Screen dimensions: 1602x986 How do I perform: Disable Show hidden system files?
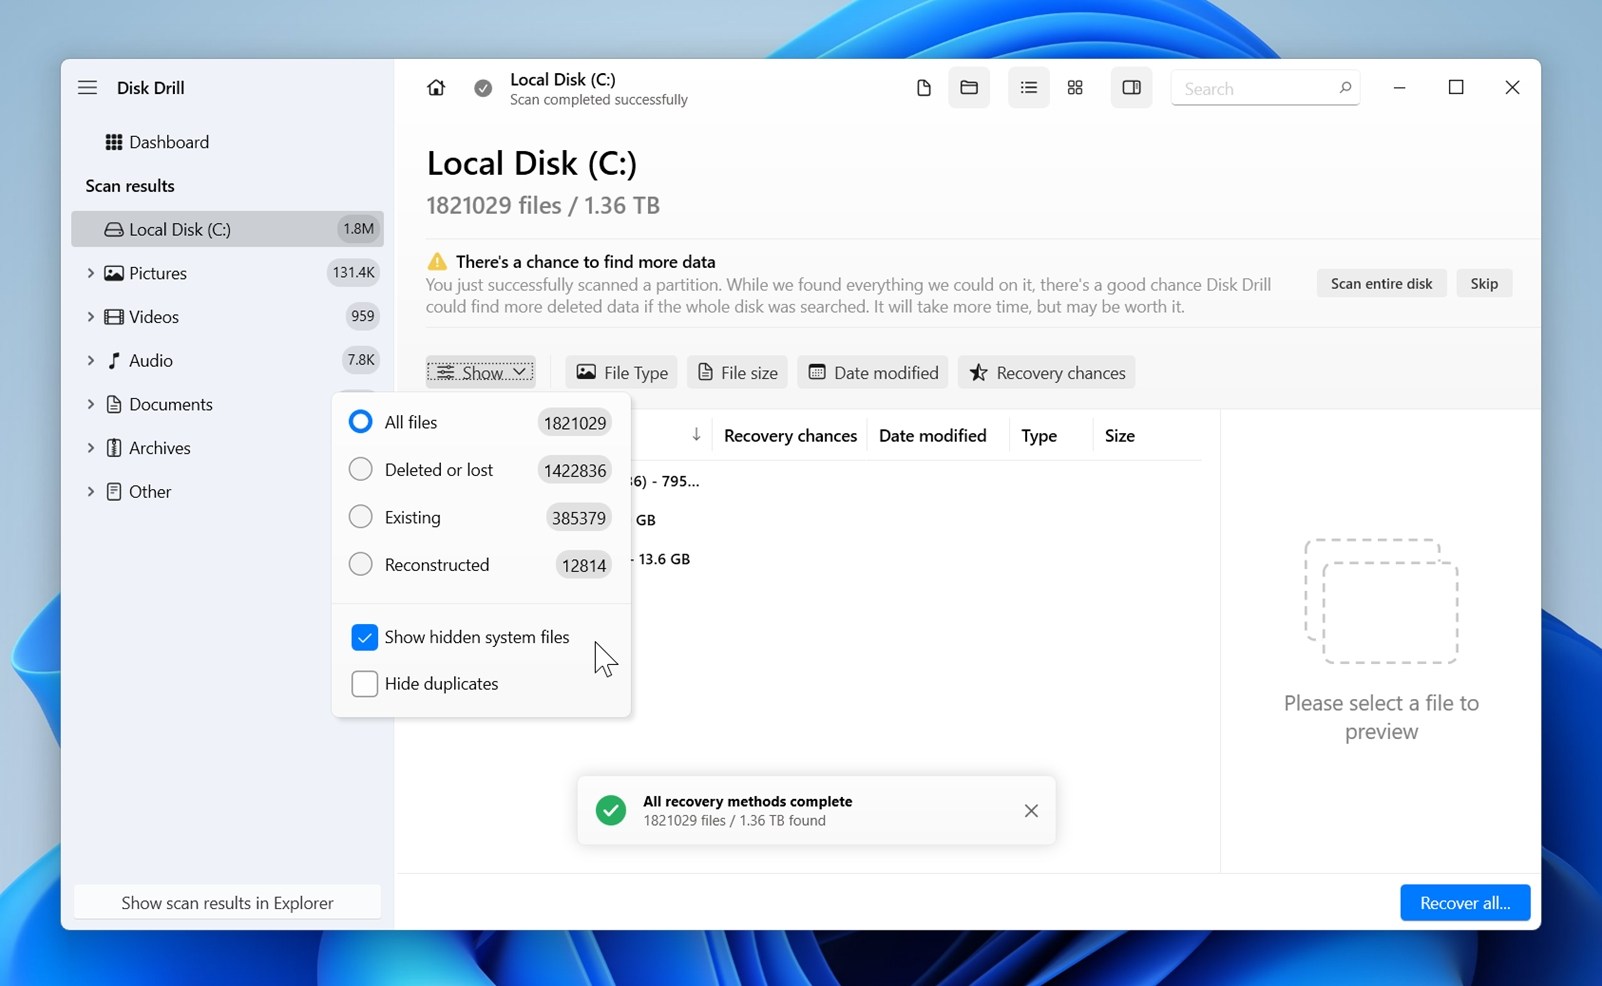pyautogui.click(x=364, y=637)
